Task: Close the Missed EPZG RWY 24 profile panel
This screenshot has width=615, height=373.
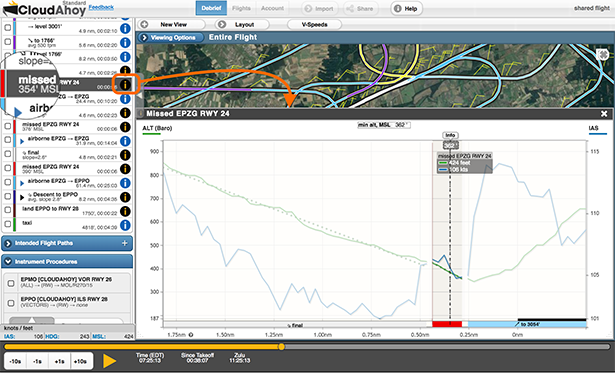Action: click(x=604, y=114)
